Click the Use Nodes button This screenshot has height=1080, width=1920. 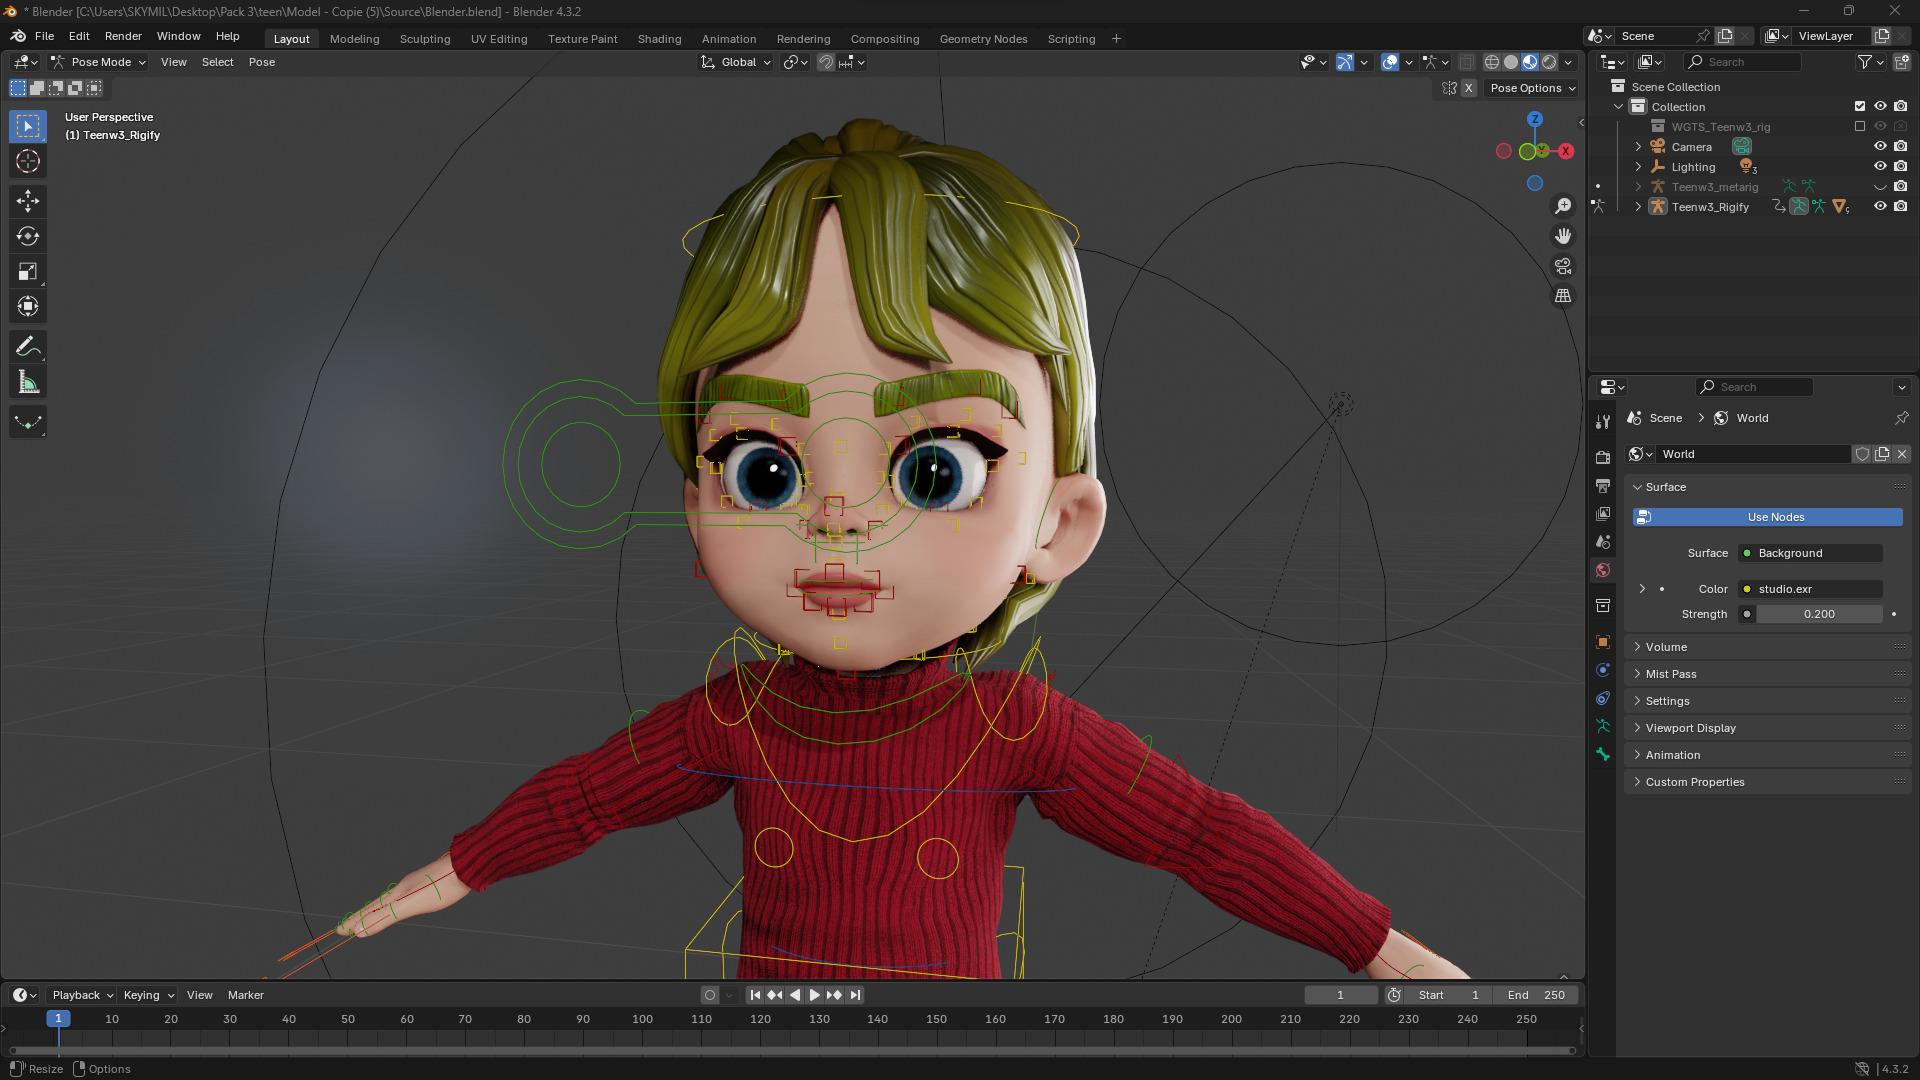click(x=1767, y=517)
